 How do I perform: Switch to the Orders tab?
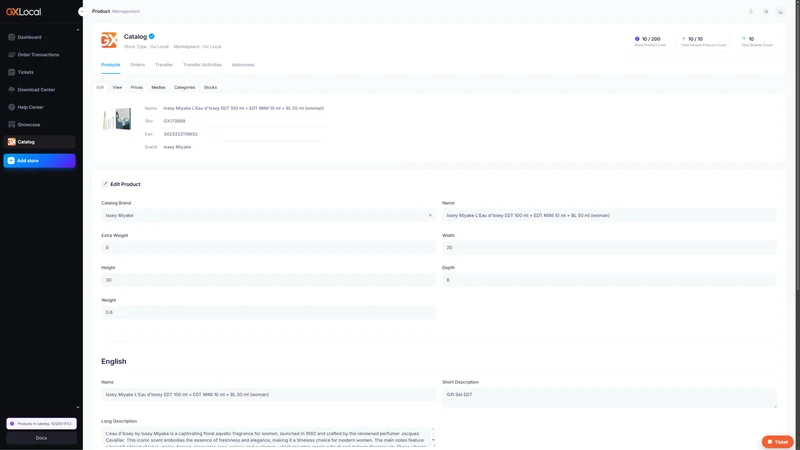(x=137, y=65)
